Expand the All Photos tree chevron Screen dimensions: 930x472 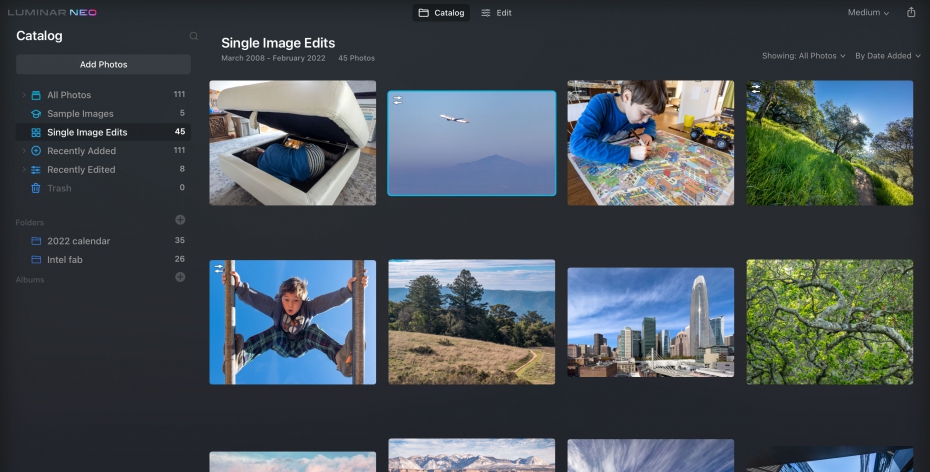[24, 95]
